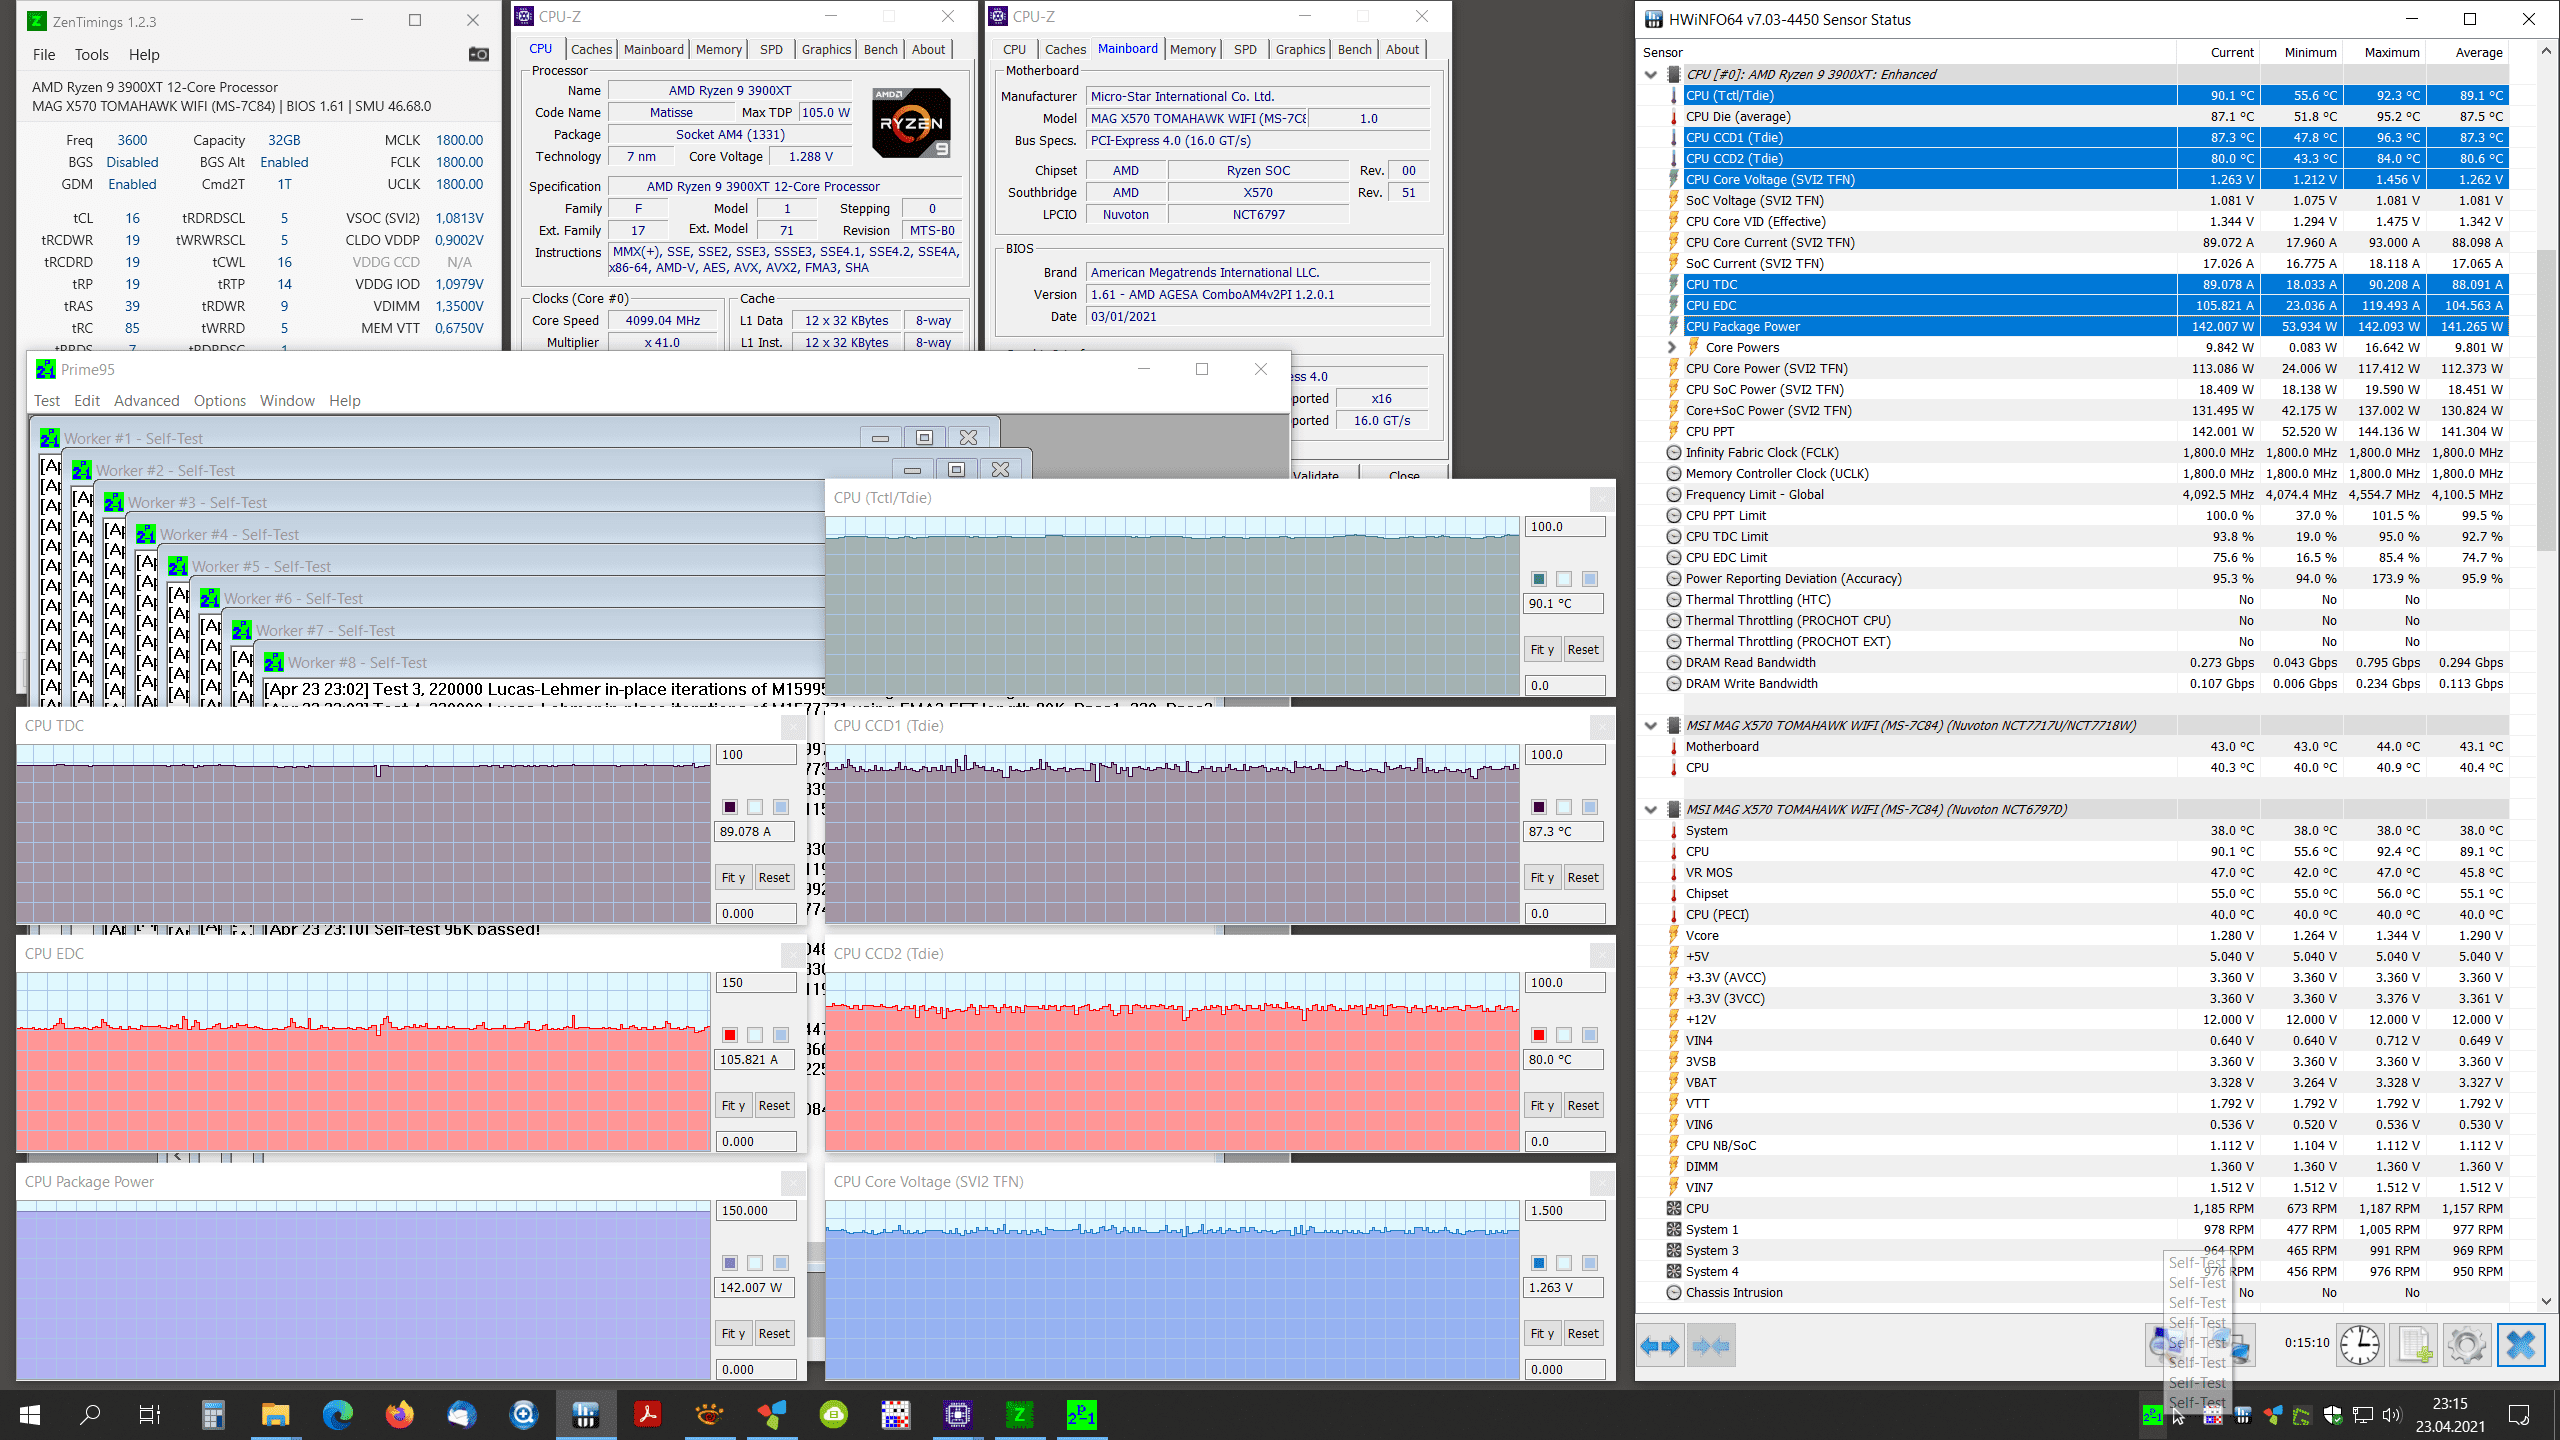Edit the 0.000 minimum field in Package Power graph
The height and width of the screenshot is (1440, 2560).
coord(756,1369)
